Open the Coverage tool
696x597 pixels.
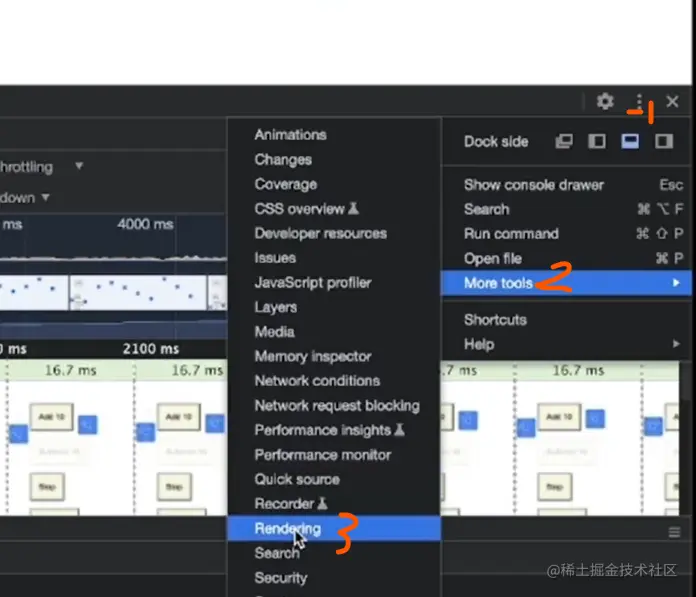point(334,184)
